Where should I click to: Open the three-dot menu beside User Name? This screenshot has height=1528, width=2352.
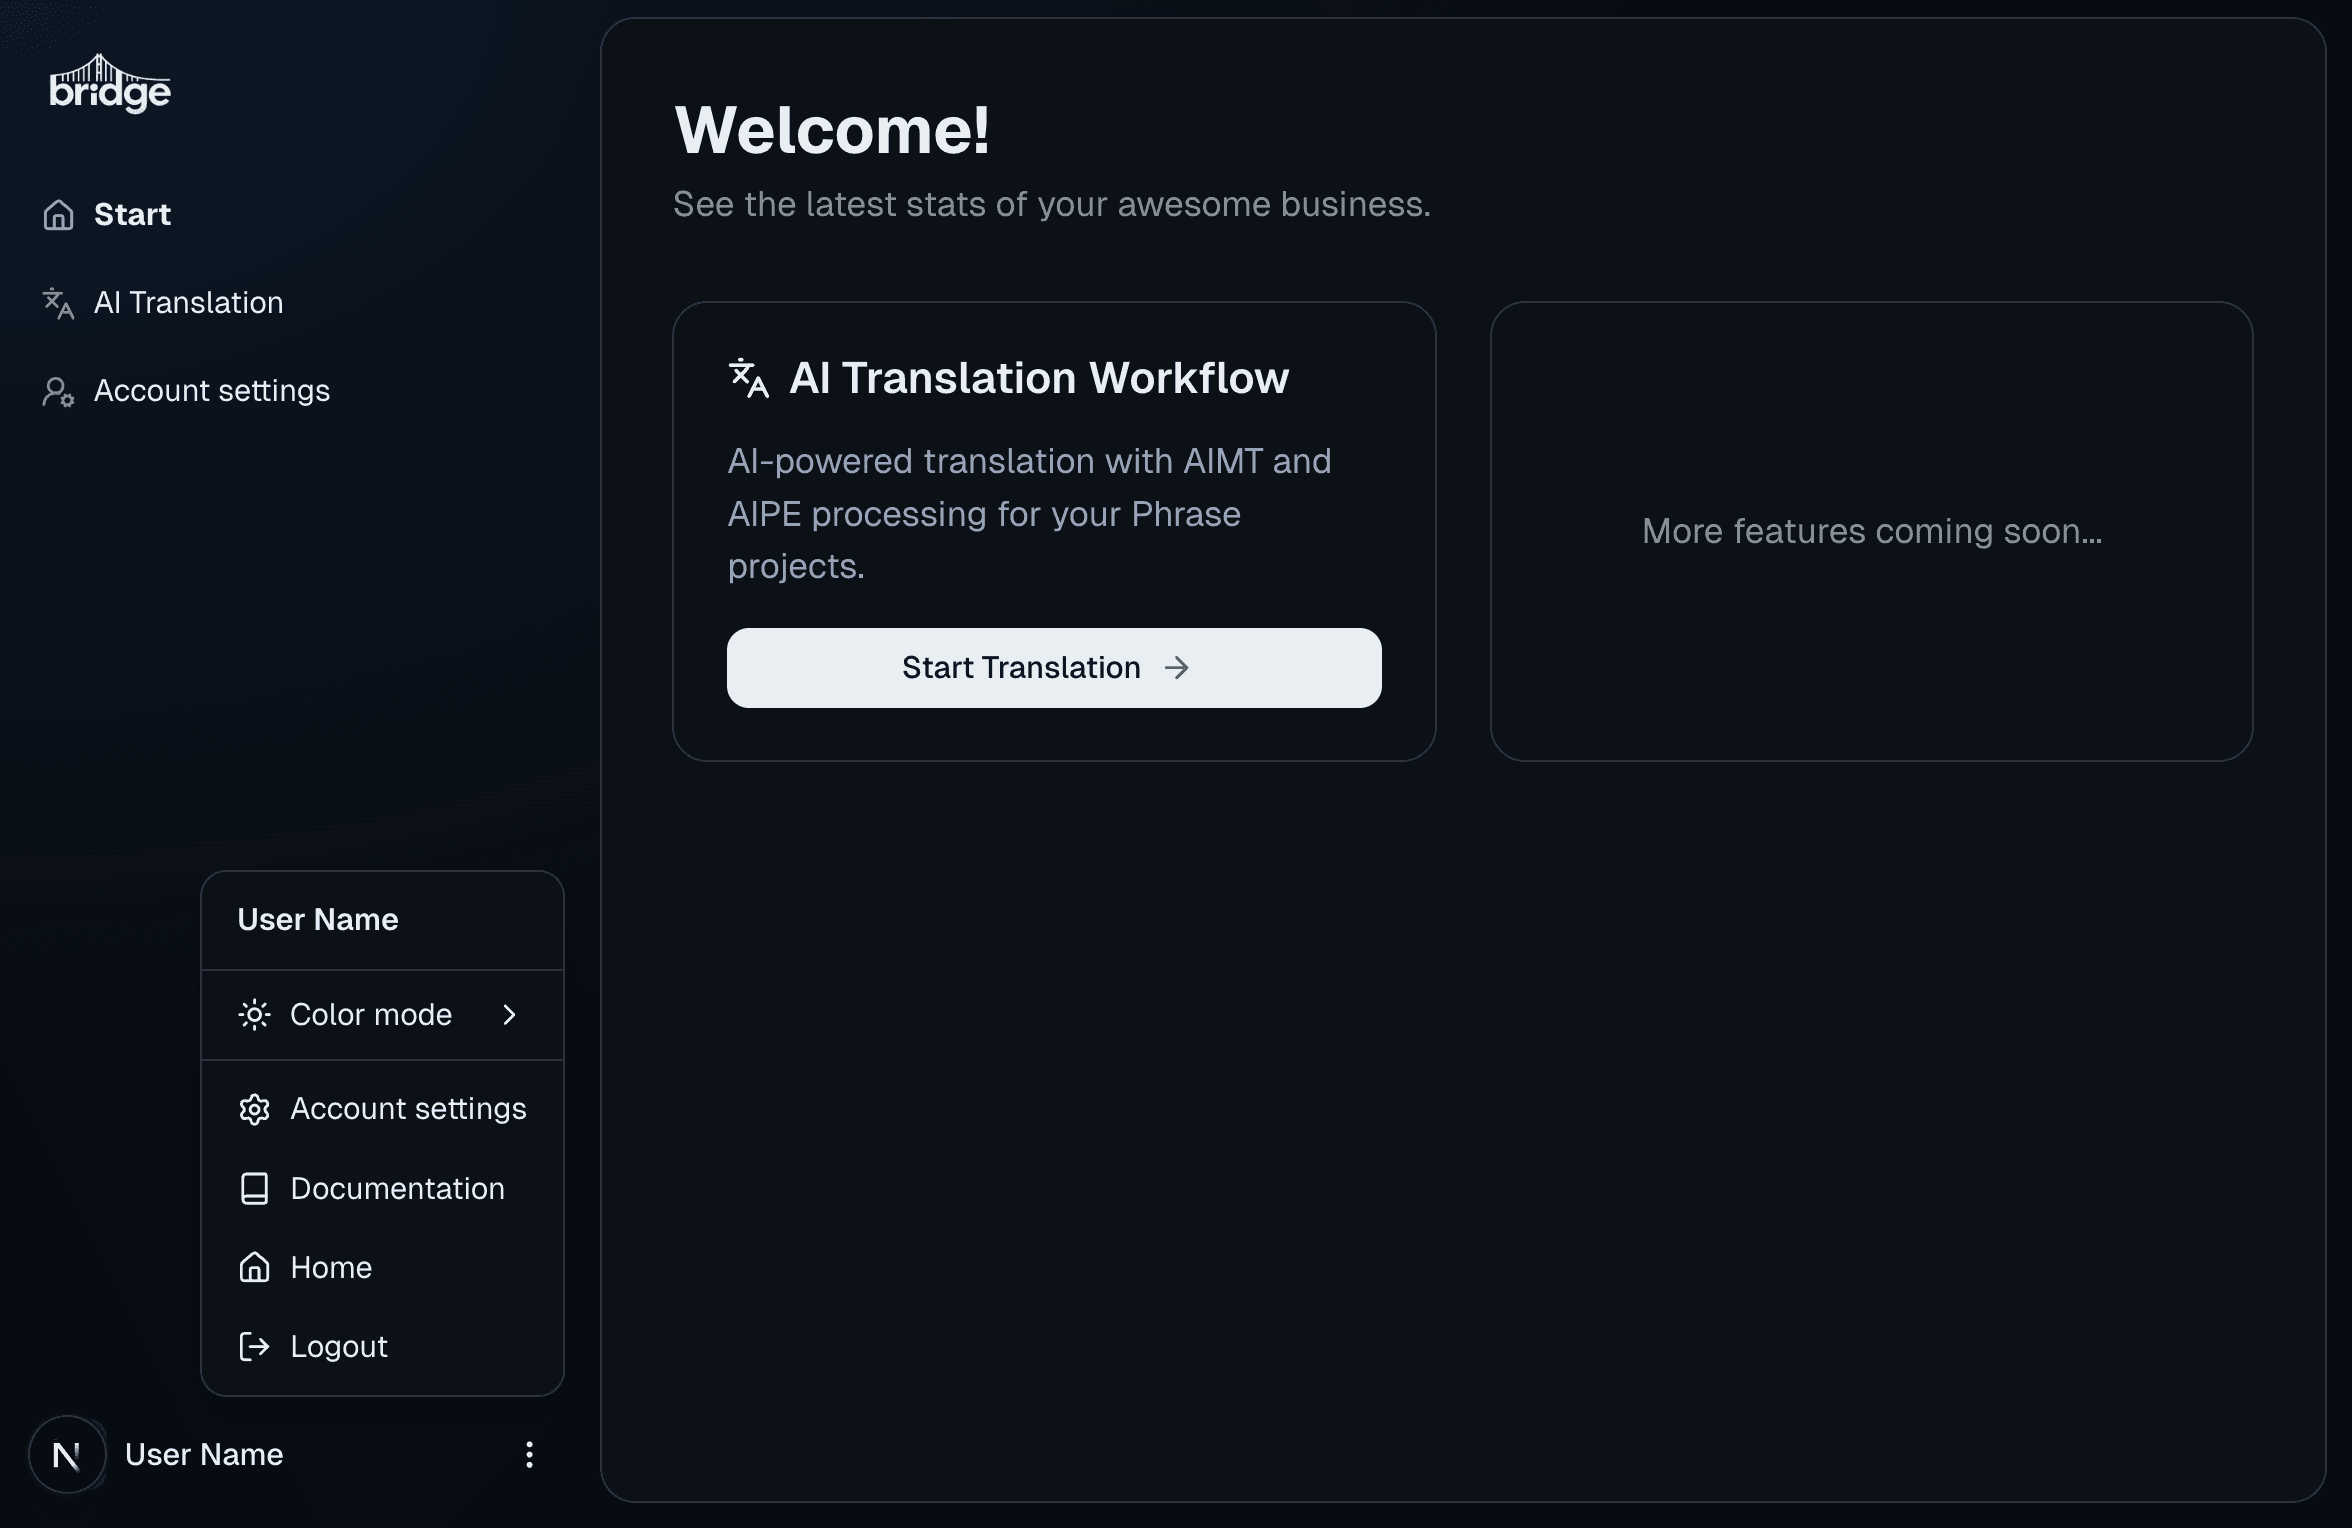tap(529, 1454)
